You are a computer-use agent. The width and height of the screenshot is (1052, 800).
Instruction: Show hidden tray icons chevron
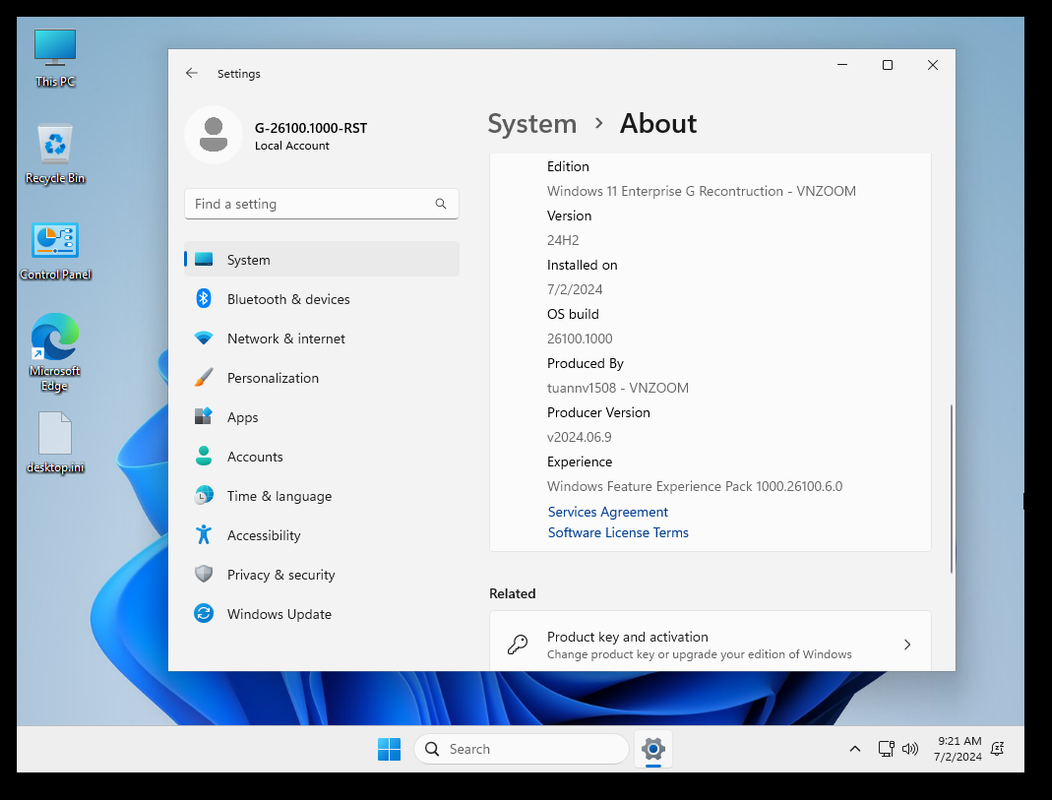click(x=855, y=749)
